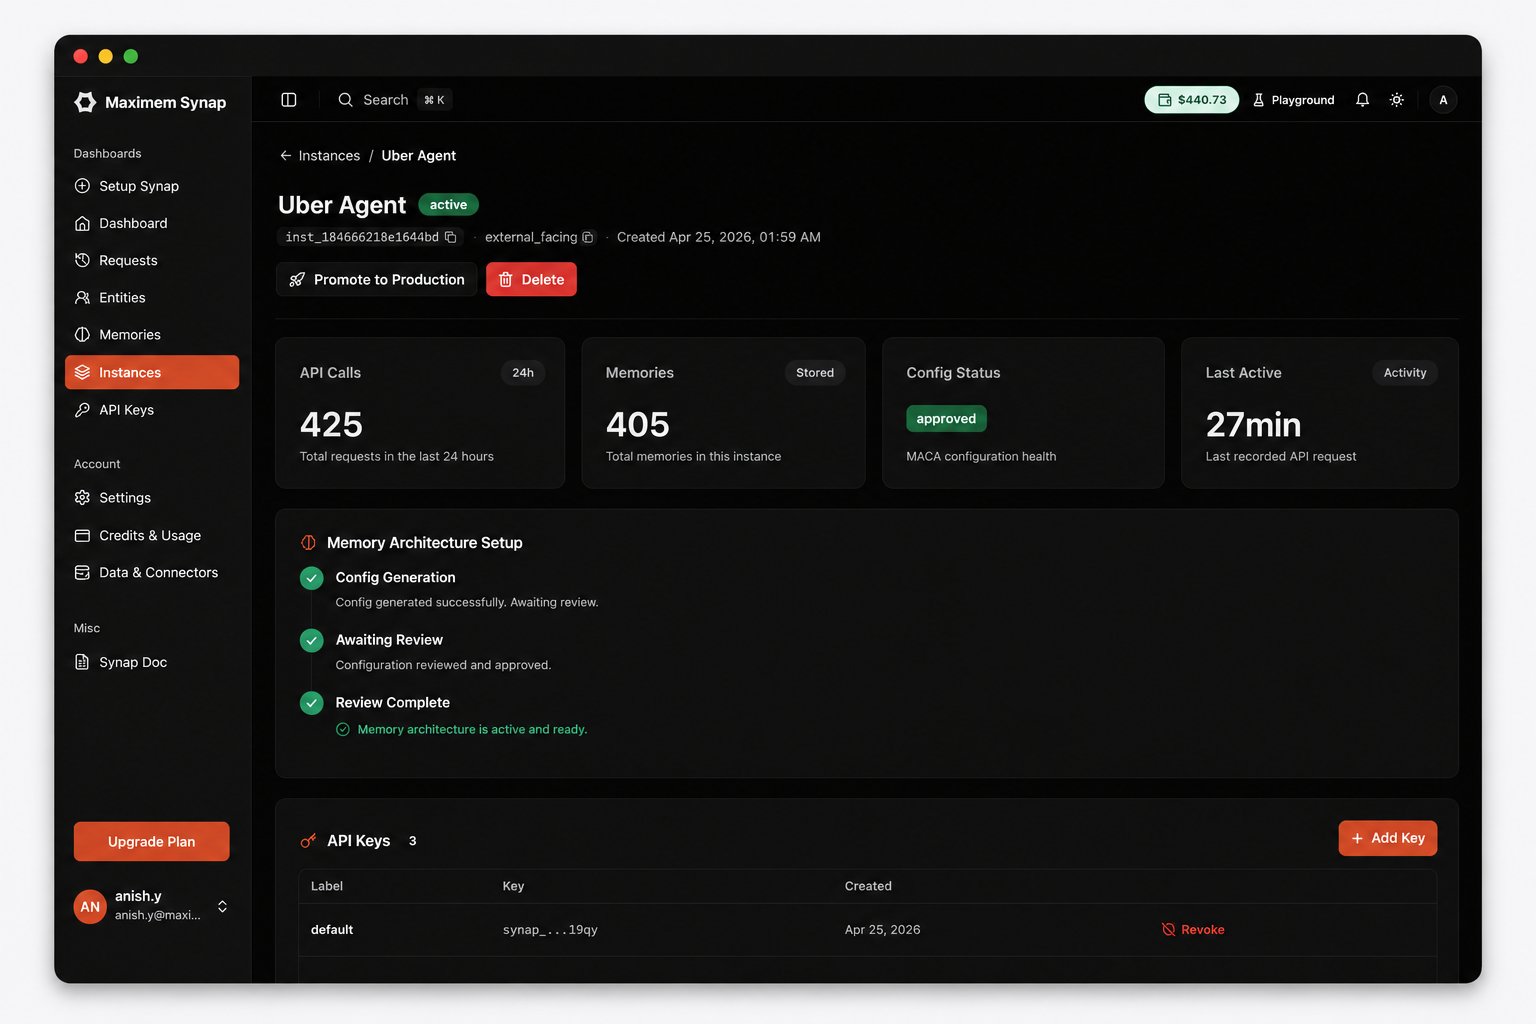Click the Stored badge on Memories card
The width and height of the screenshot is (1536, 1024).
[815, 373]
